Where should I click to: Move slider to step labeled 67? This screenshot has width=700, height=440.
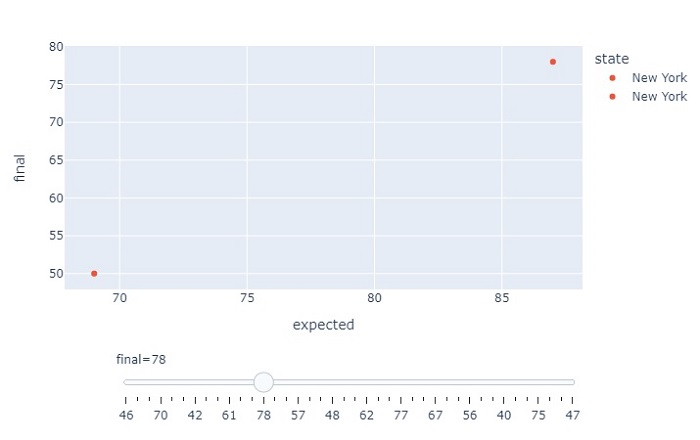point(436,382)
